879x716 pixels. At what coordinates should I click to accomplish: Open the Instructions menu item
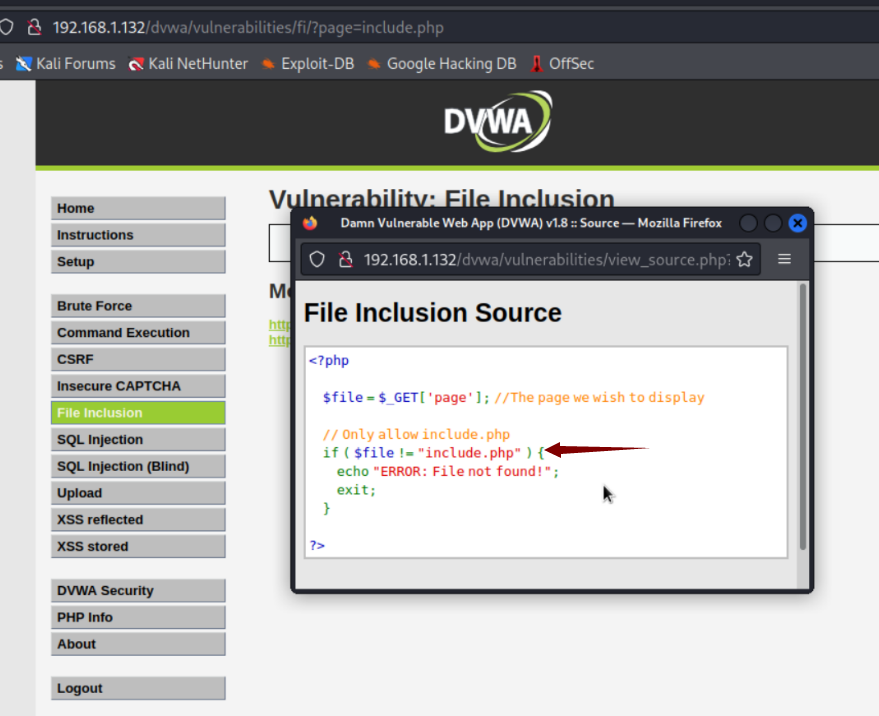coord(138,235)
